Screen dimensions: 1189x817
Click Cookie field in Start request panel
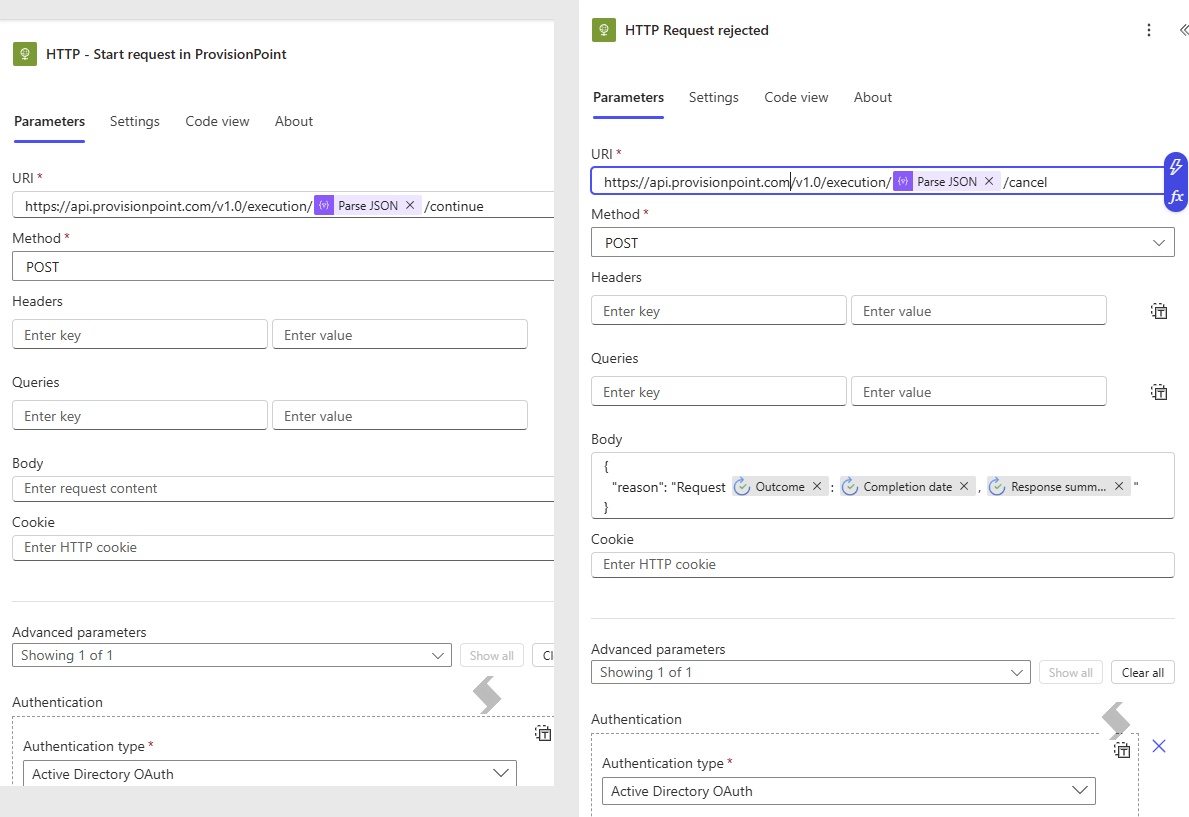pyautogui.click(x=283, y=548)
